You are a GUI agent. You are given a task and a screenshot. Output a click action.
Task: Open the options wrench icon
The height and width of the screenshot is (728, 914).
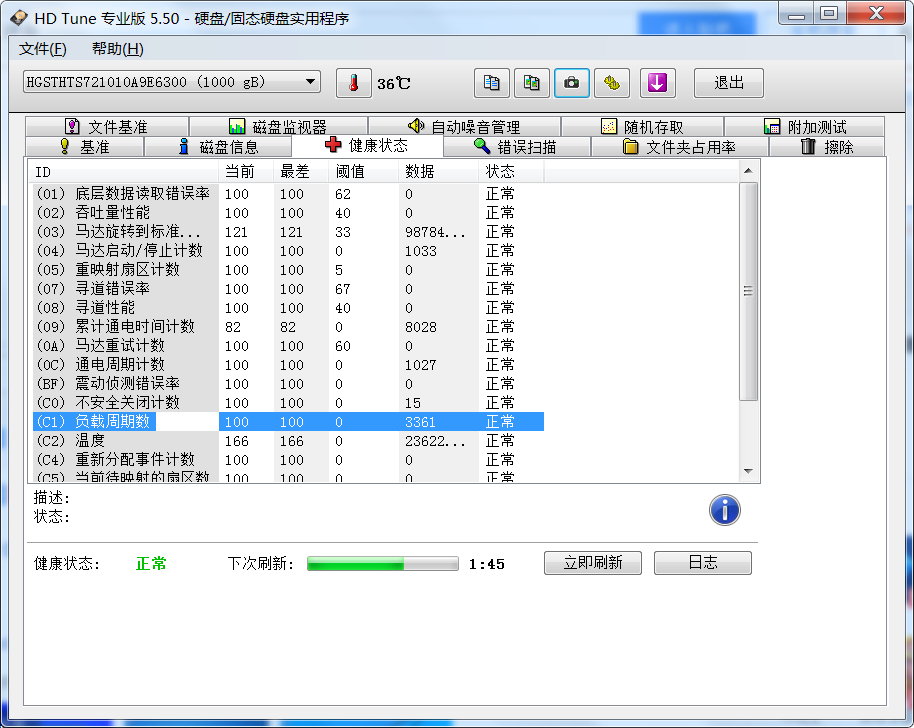coord(611,83)
